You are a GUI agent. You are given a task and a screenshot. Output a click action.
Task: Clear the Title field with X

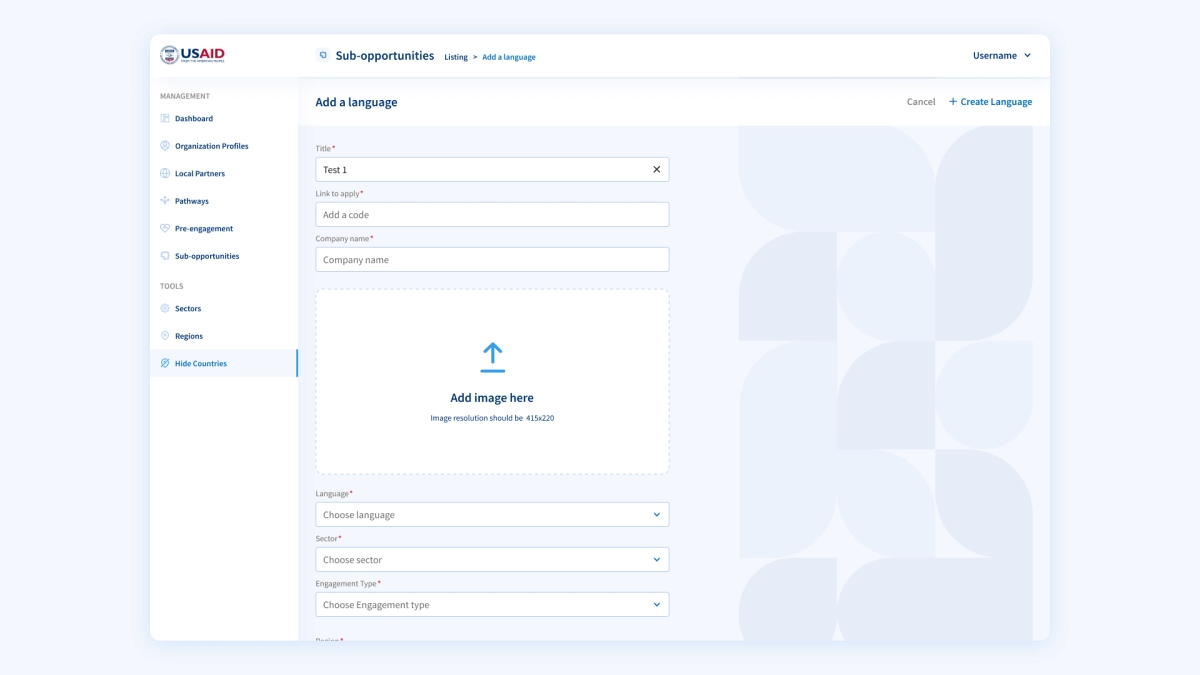pos(656,169)
